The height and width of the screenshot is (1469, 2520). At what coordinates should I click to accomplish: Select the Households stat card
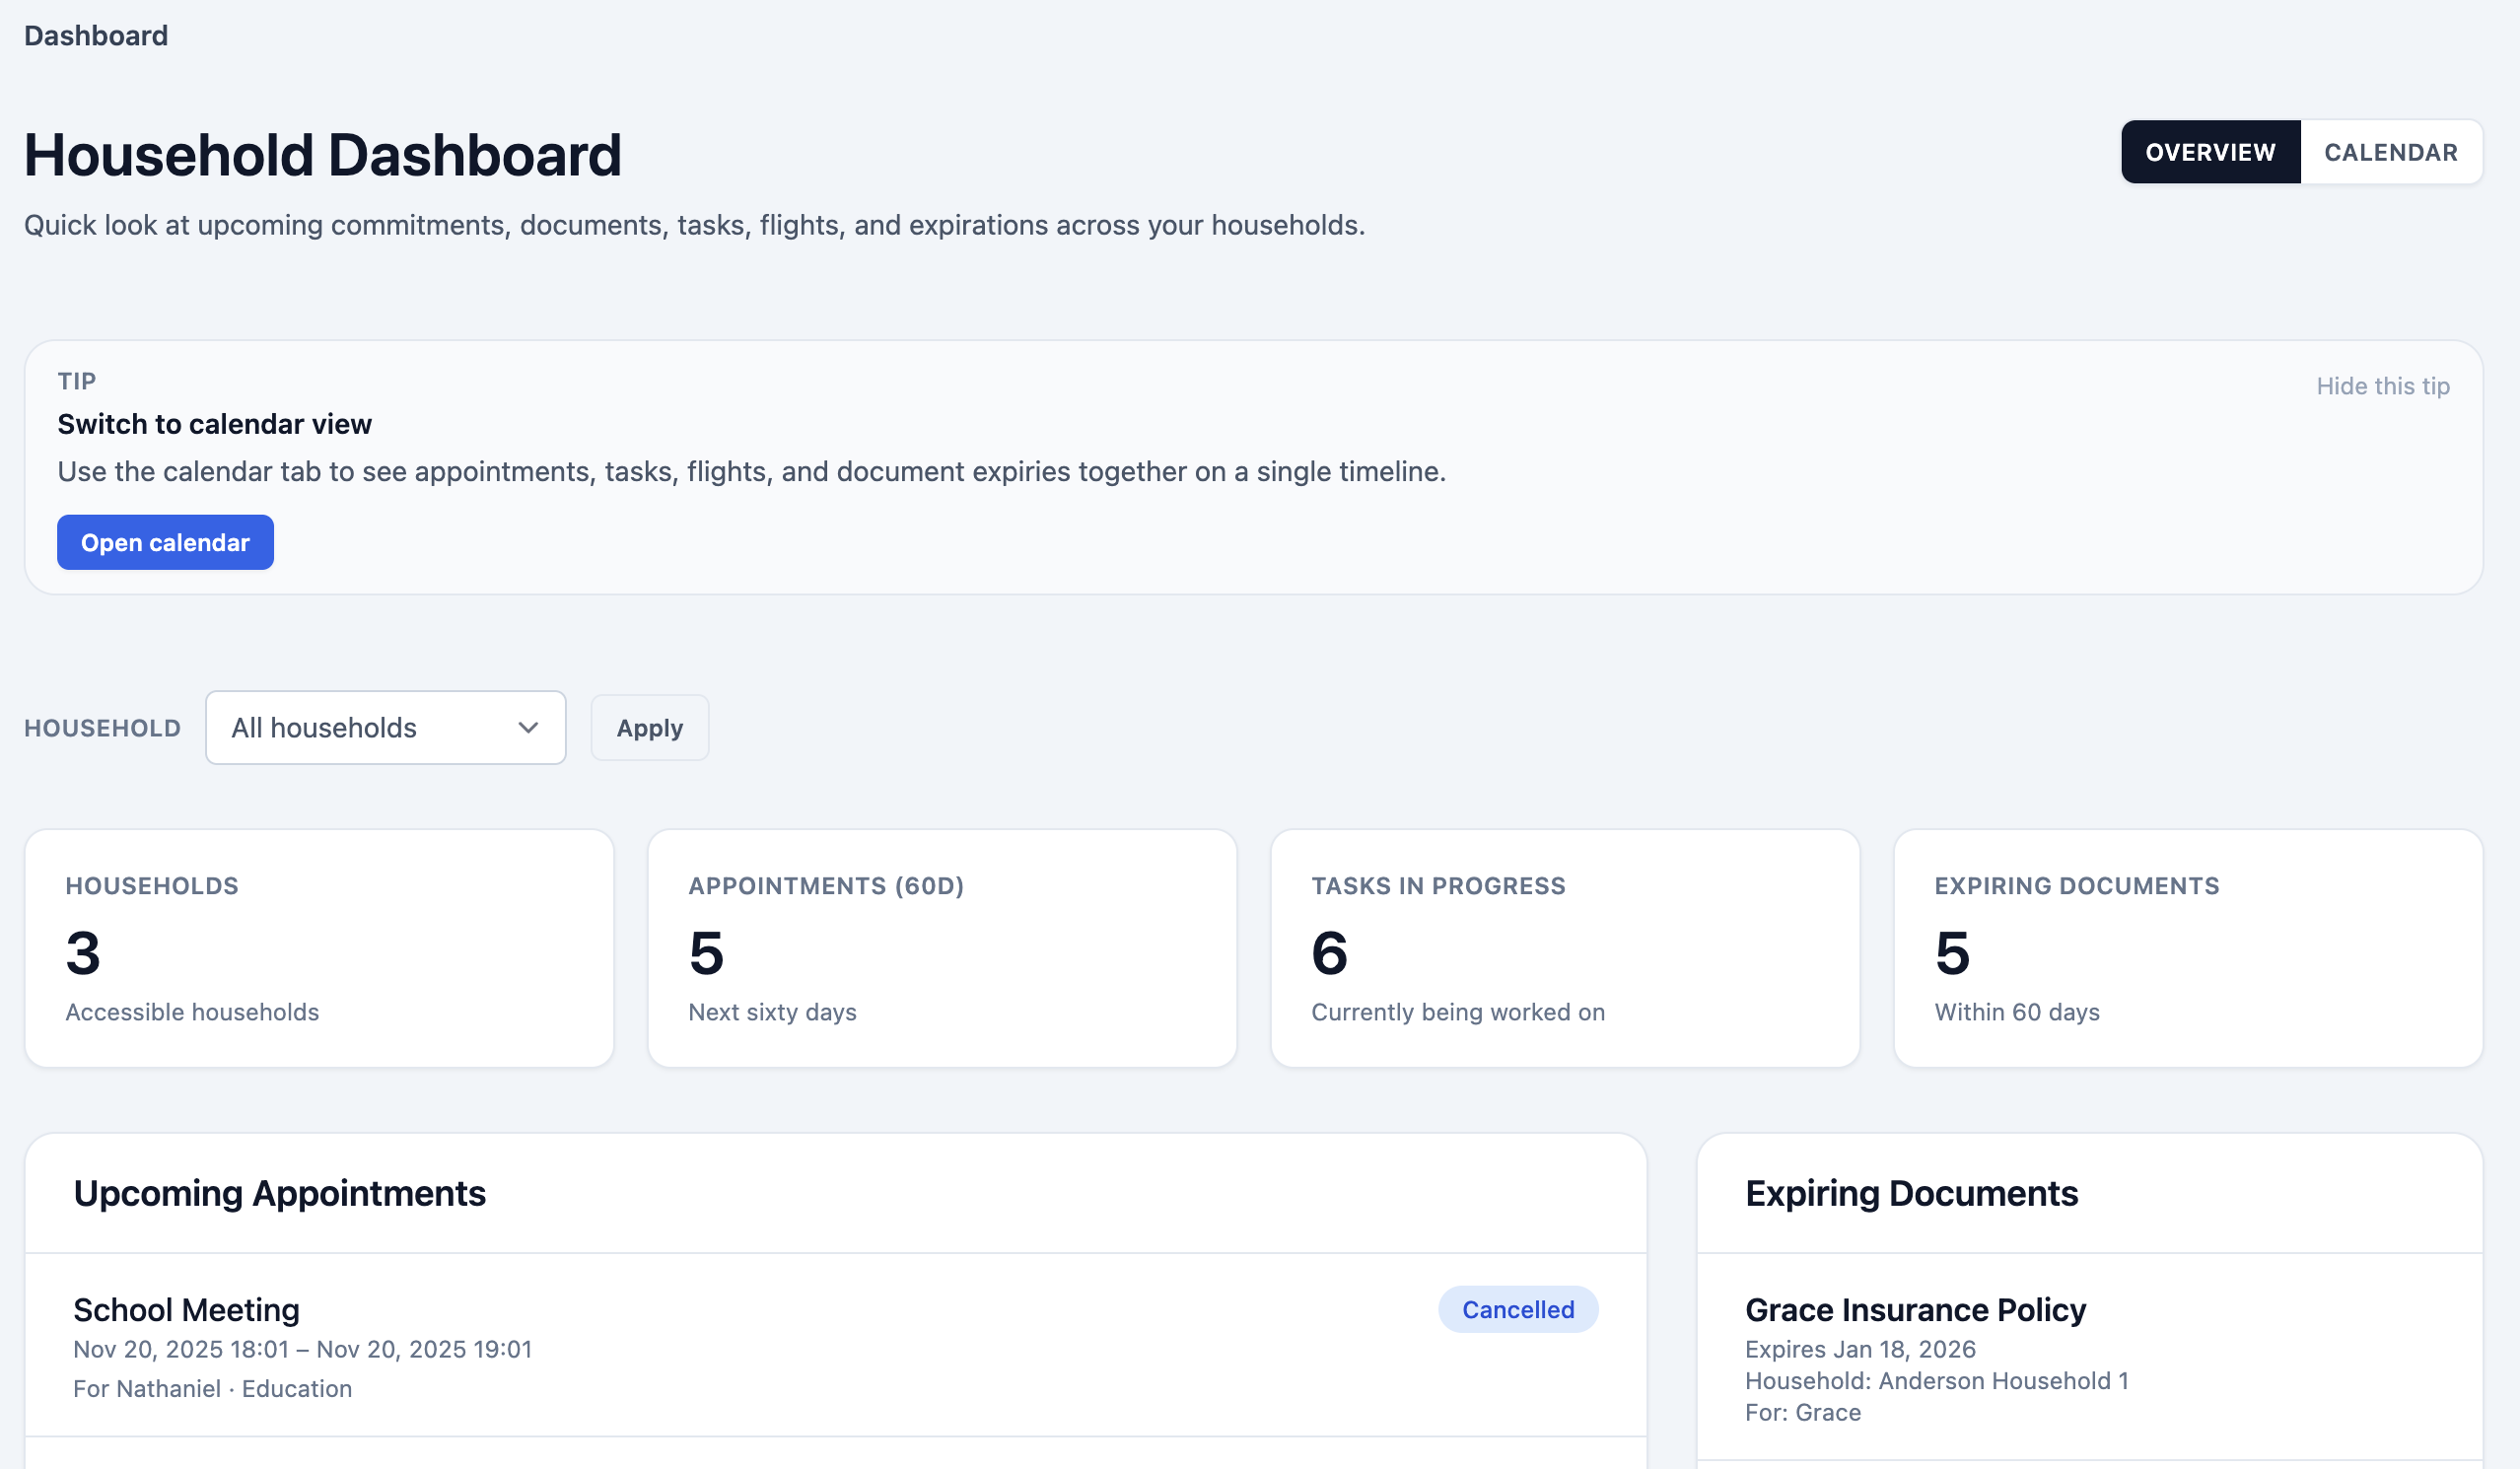coord(319,948)
